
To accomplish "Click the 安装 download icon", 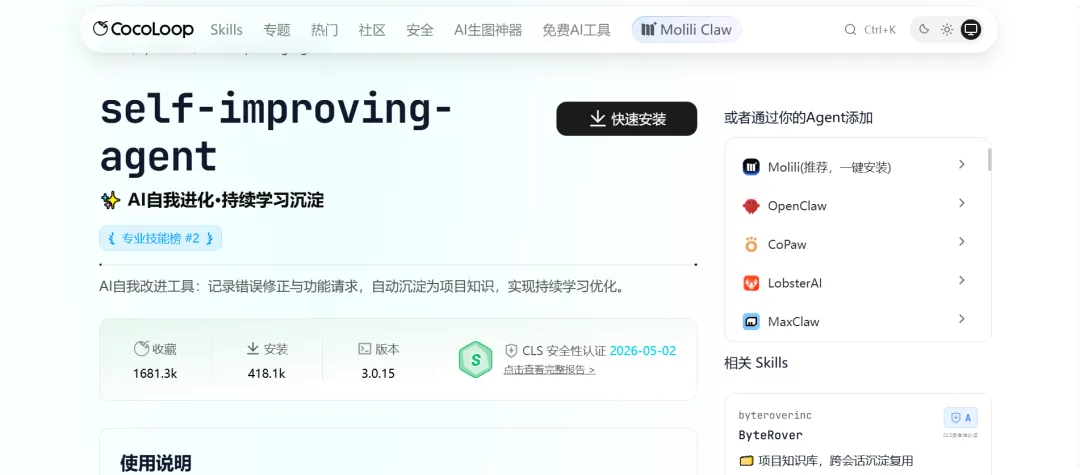I will coord(253,349).
